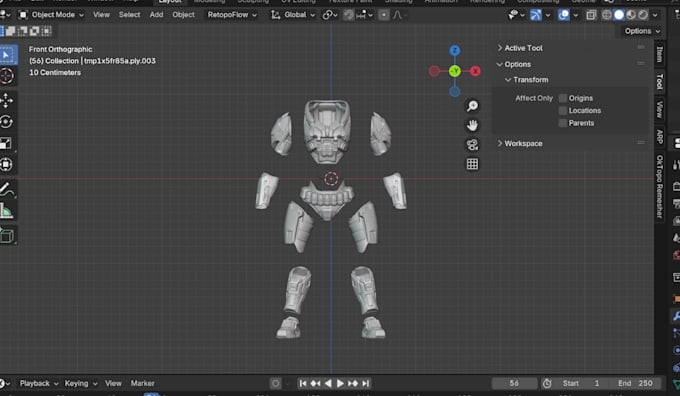Open the QkTopo Remesher sidebar tab
Screen dimensions: 680x396
[x=660, y=187]
